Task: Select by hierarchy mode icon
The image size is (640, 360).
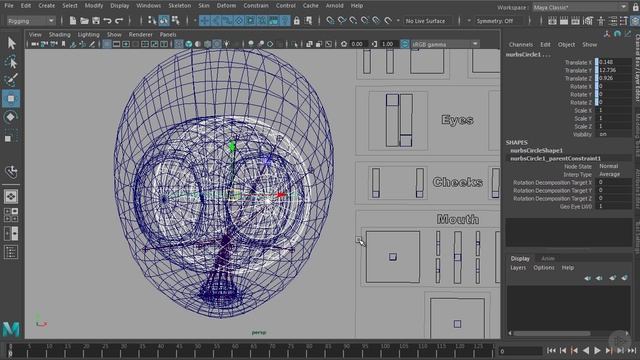Action: click(x=152, y=20)
